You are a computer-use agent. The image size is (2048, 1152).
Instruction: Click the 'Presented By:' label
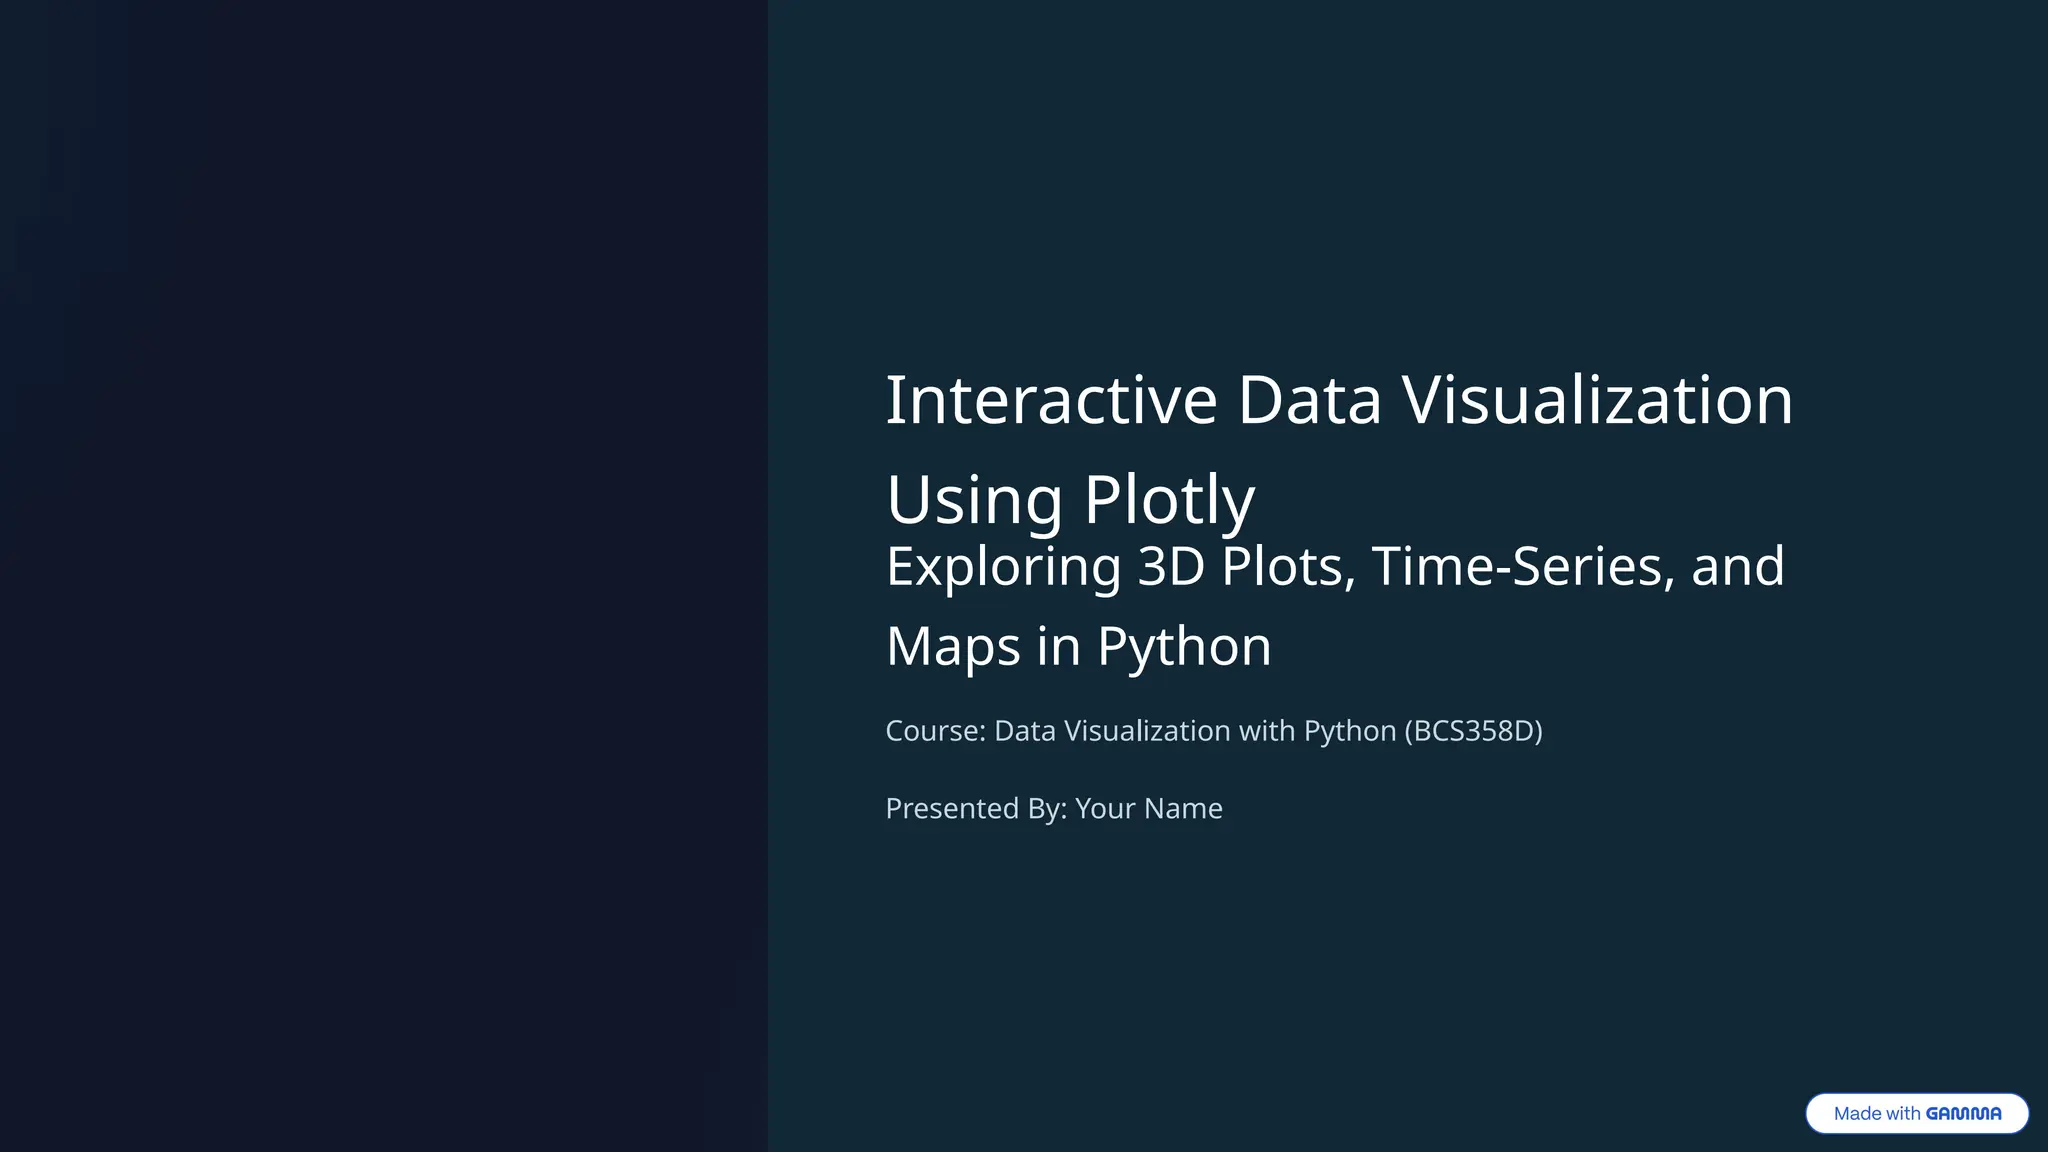pyautogui.click(x=976, y=808)
